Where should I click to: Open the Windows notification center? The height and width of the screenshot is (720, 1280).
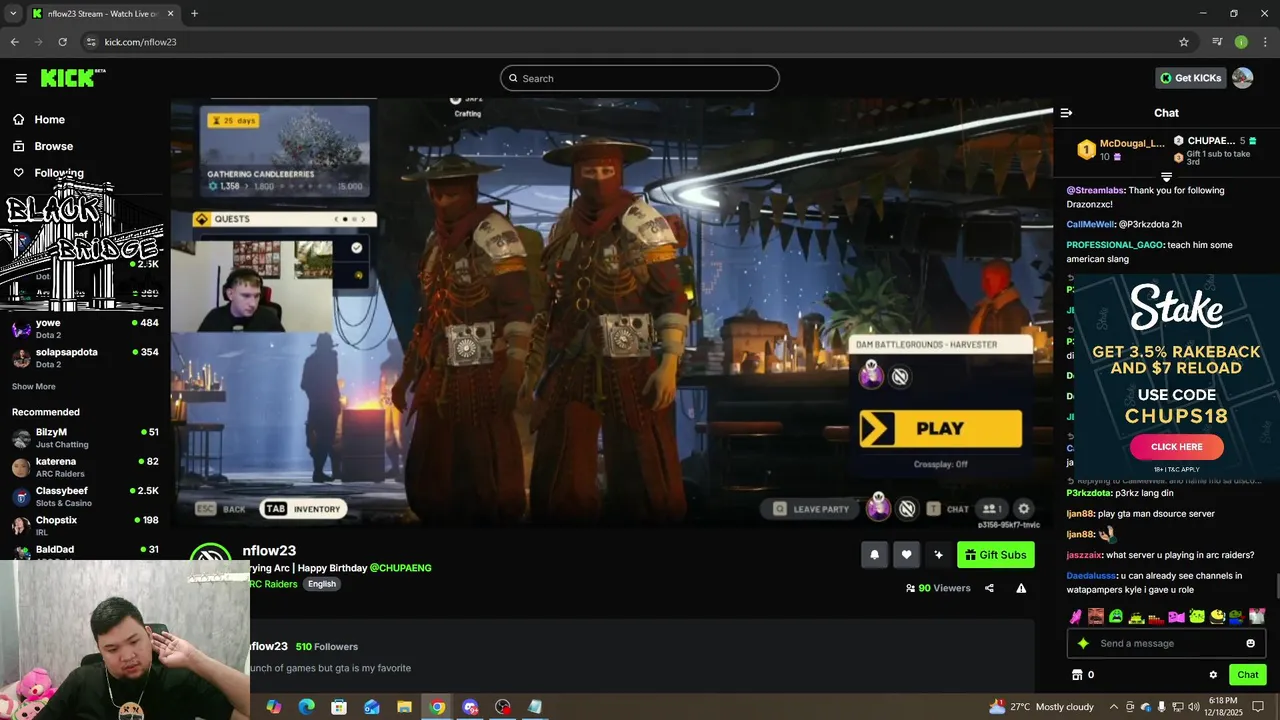[1258, 707]
